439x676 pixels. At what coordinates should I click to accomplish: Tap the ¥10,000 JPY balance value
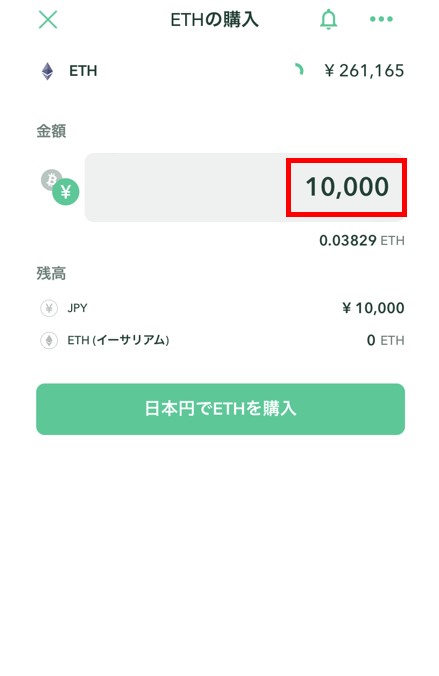373,308
